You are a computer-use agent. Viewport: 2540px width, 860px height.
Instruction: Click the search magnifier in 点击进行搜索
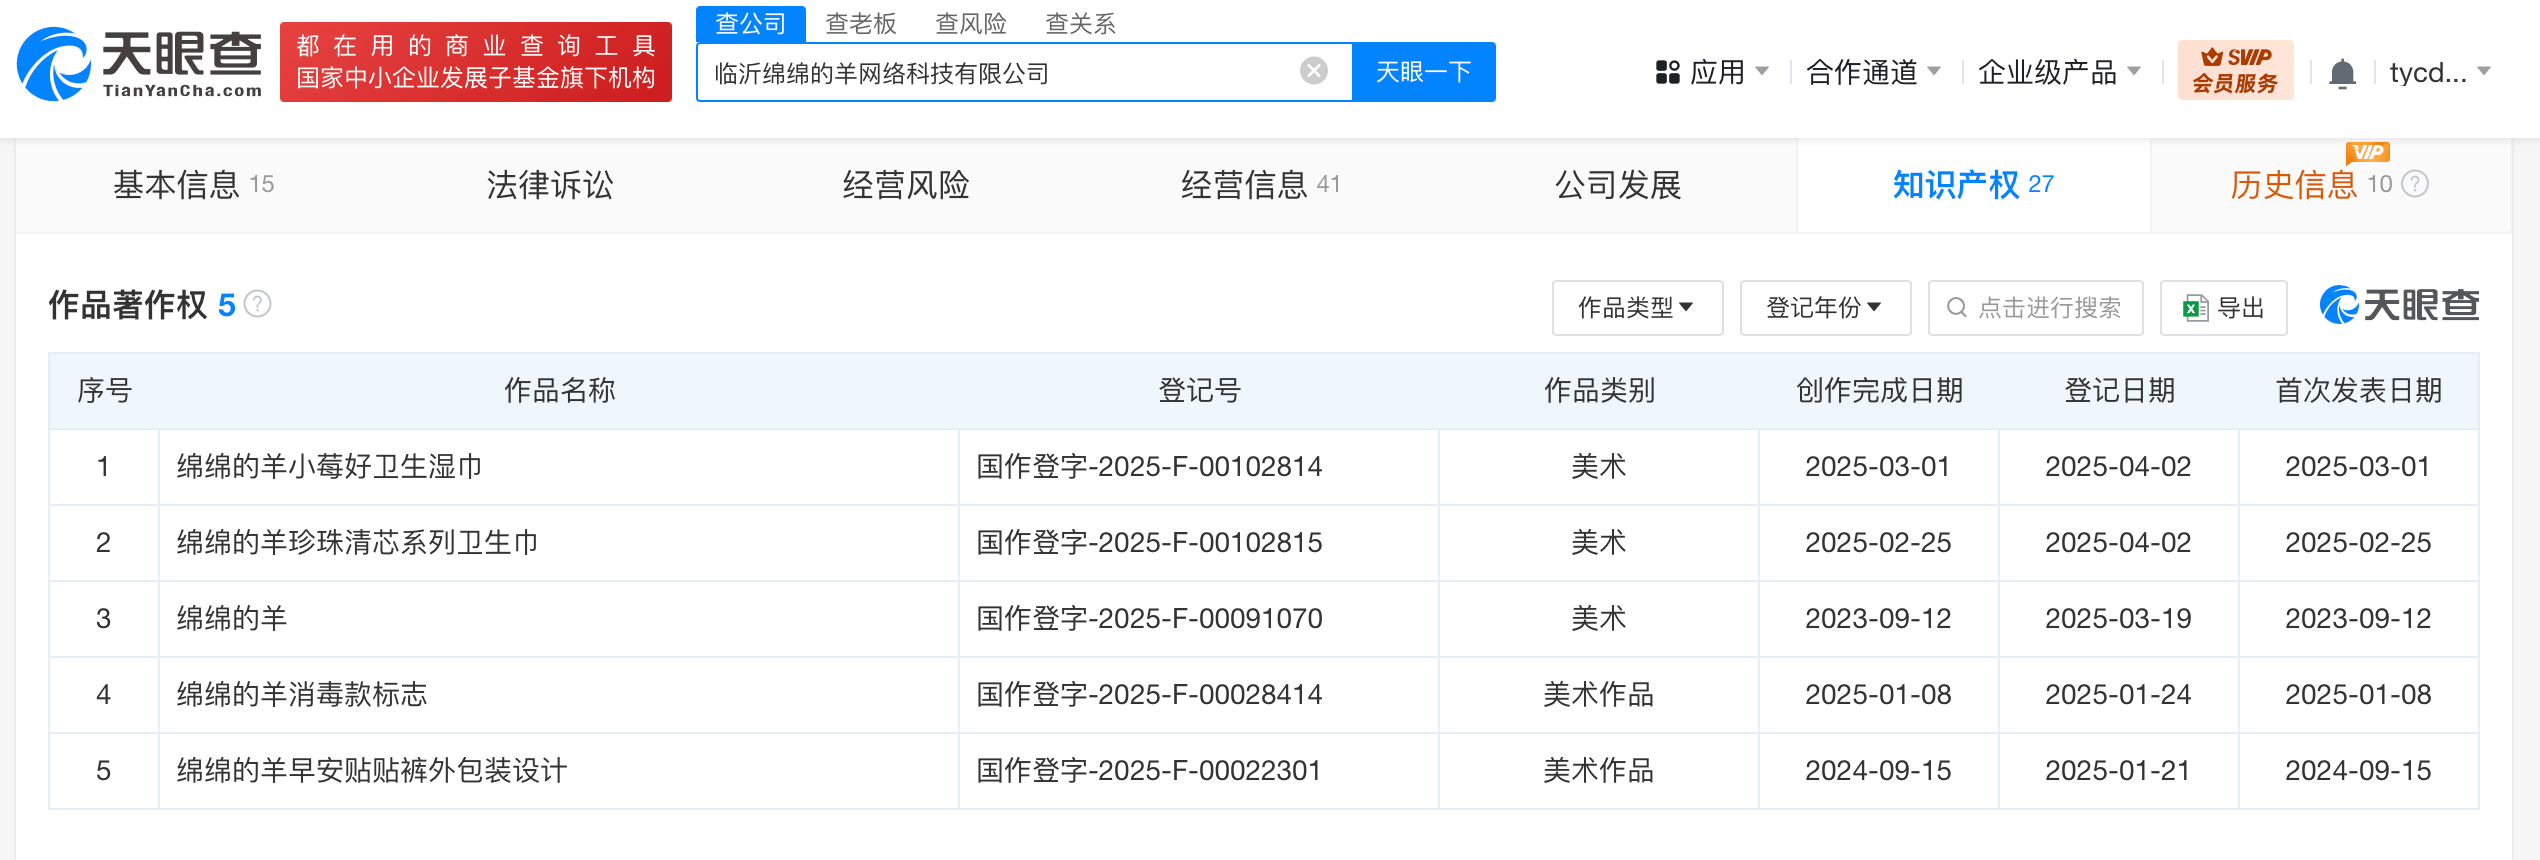[1957, 308]
